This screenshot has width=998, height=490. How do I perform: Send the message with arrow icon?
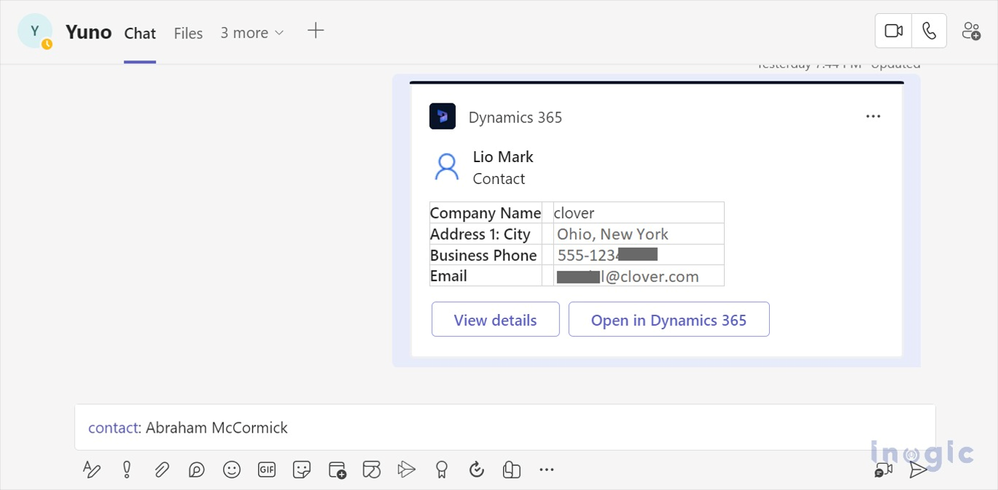coord(918,470)
